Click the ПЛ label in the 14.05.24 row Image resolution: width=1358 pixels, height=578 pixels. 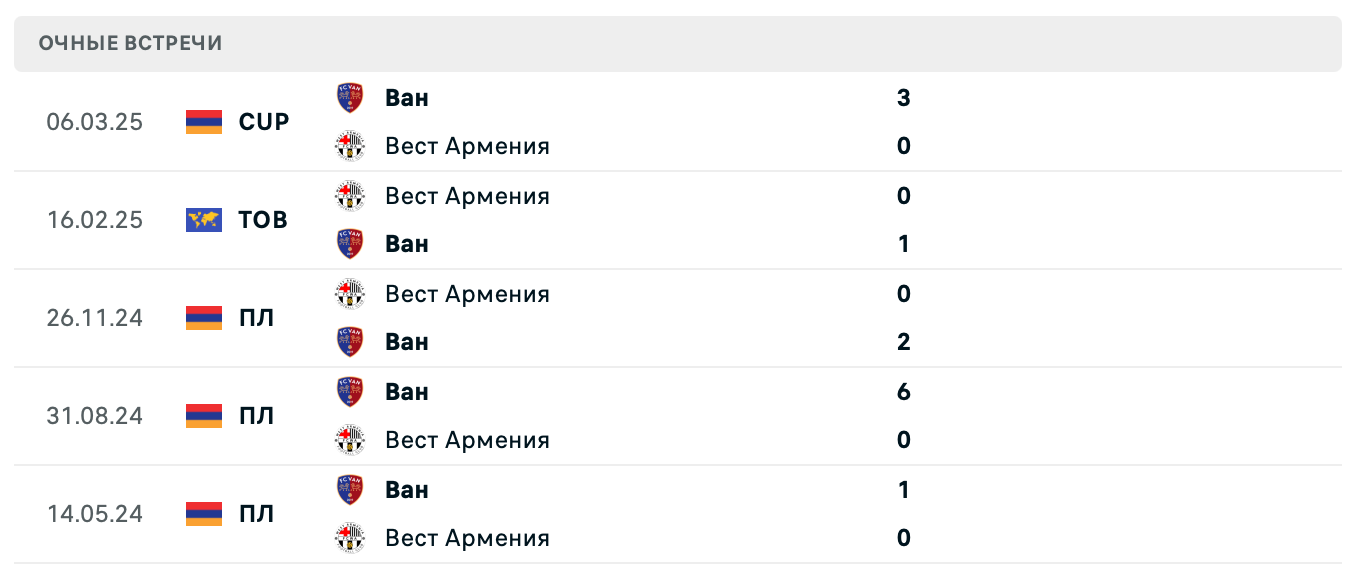coord(259,513)
